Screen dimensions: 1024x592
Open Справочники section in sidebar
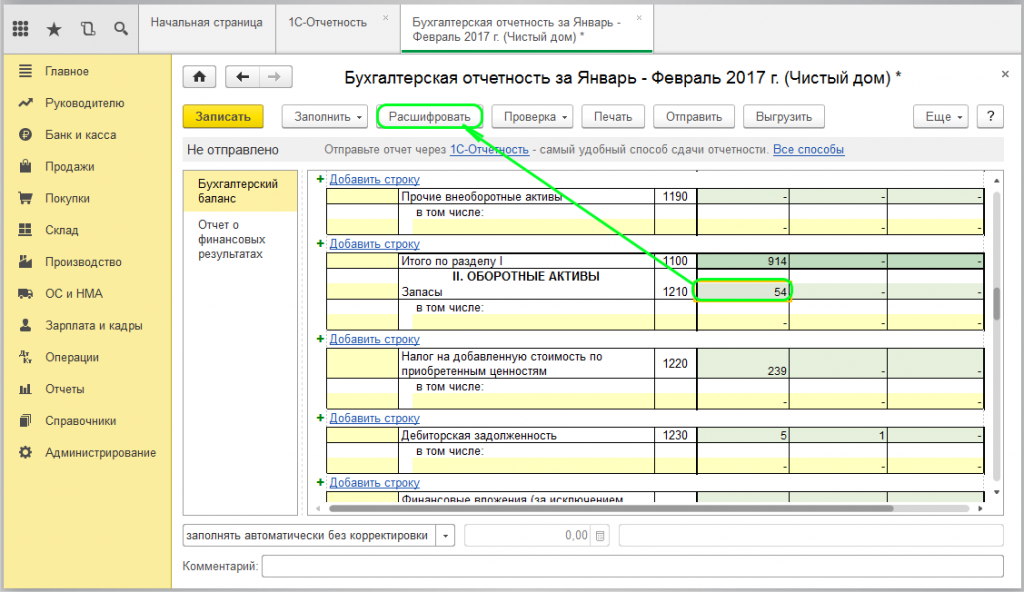click(x=80, y=421)
